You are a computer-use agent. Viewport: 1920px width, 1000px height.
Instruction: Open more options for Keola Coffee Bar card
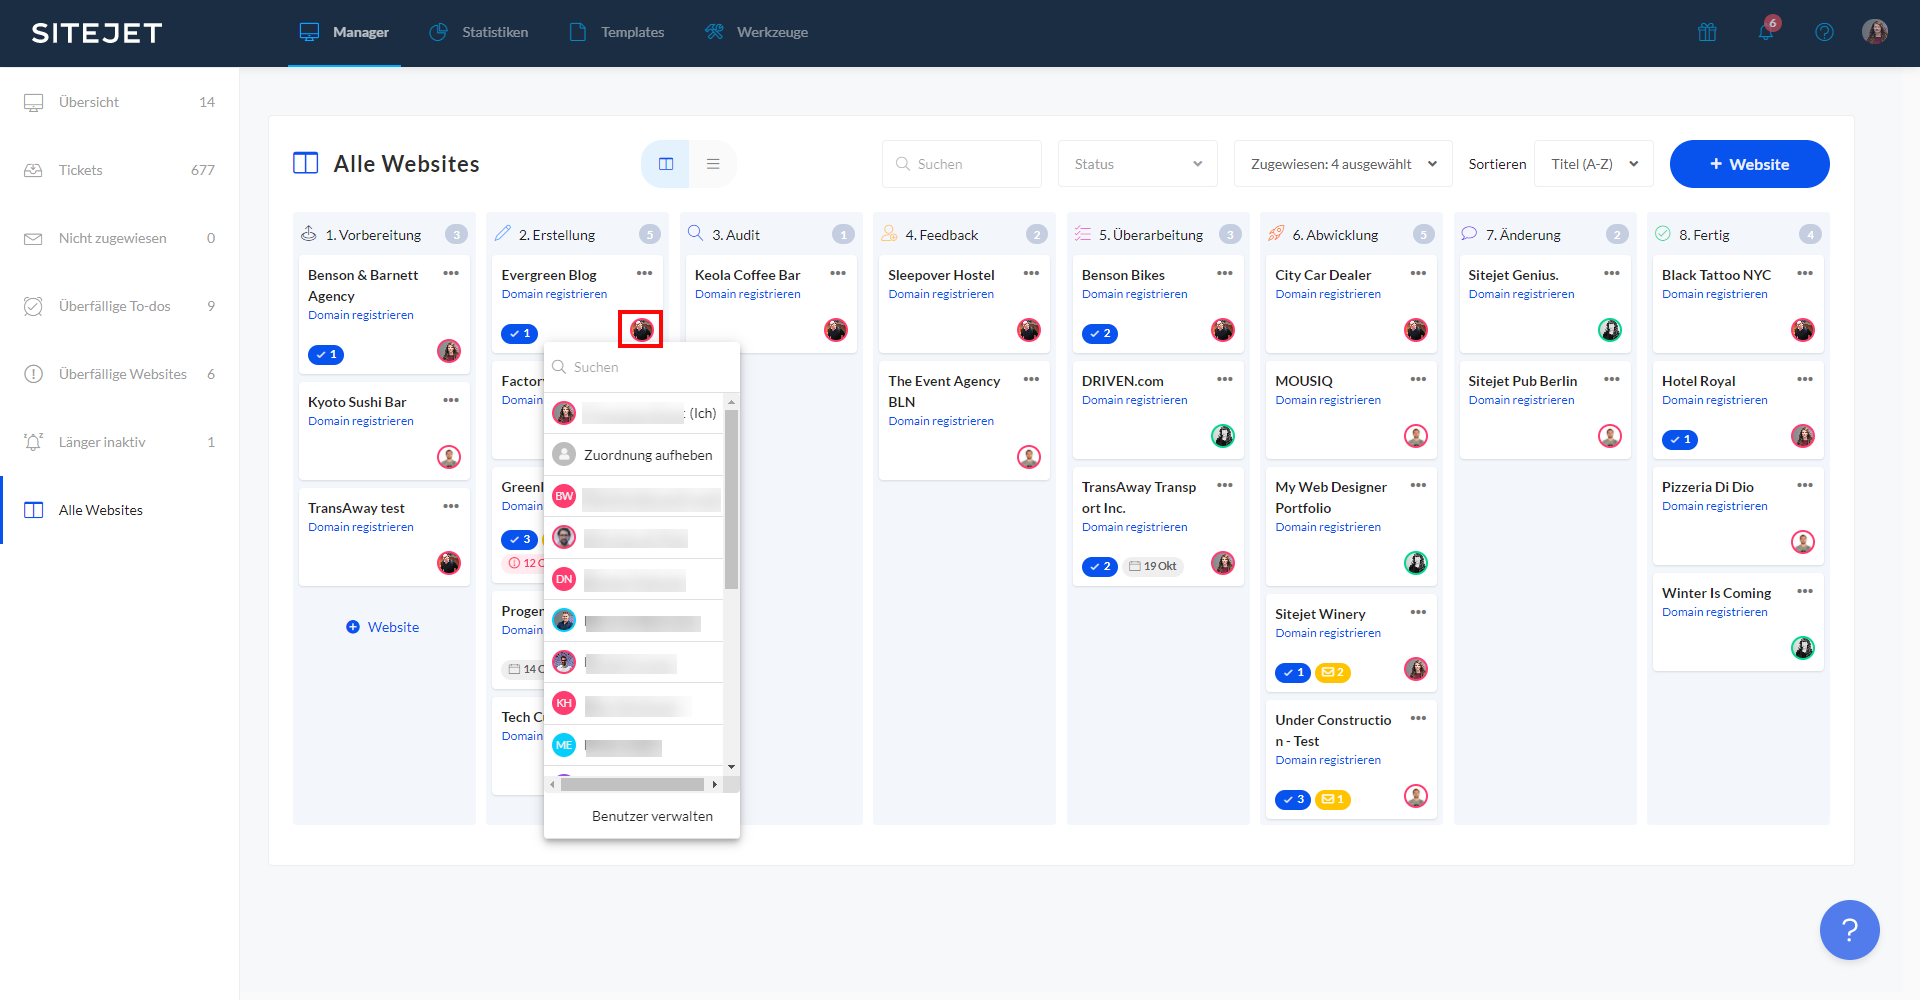(838, 274)
